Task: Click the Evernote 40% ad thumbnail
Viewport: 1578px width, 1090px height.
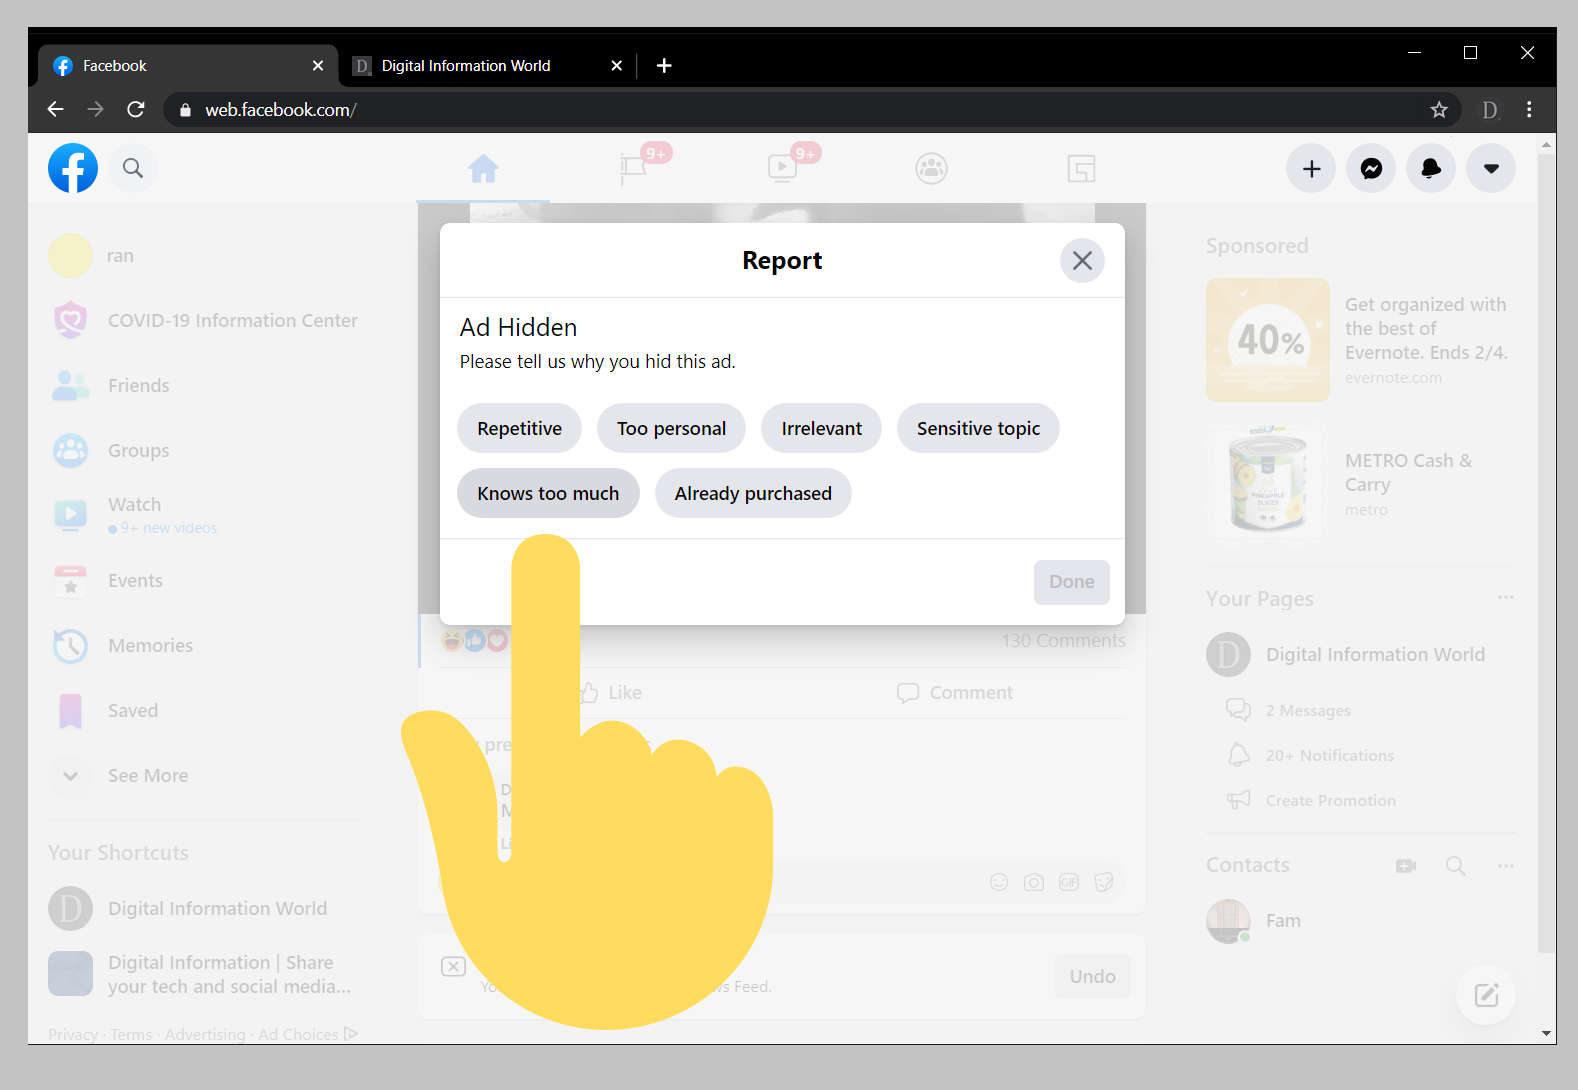Action: (1268, 340)
